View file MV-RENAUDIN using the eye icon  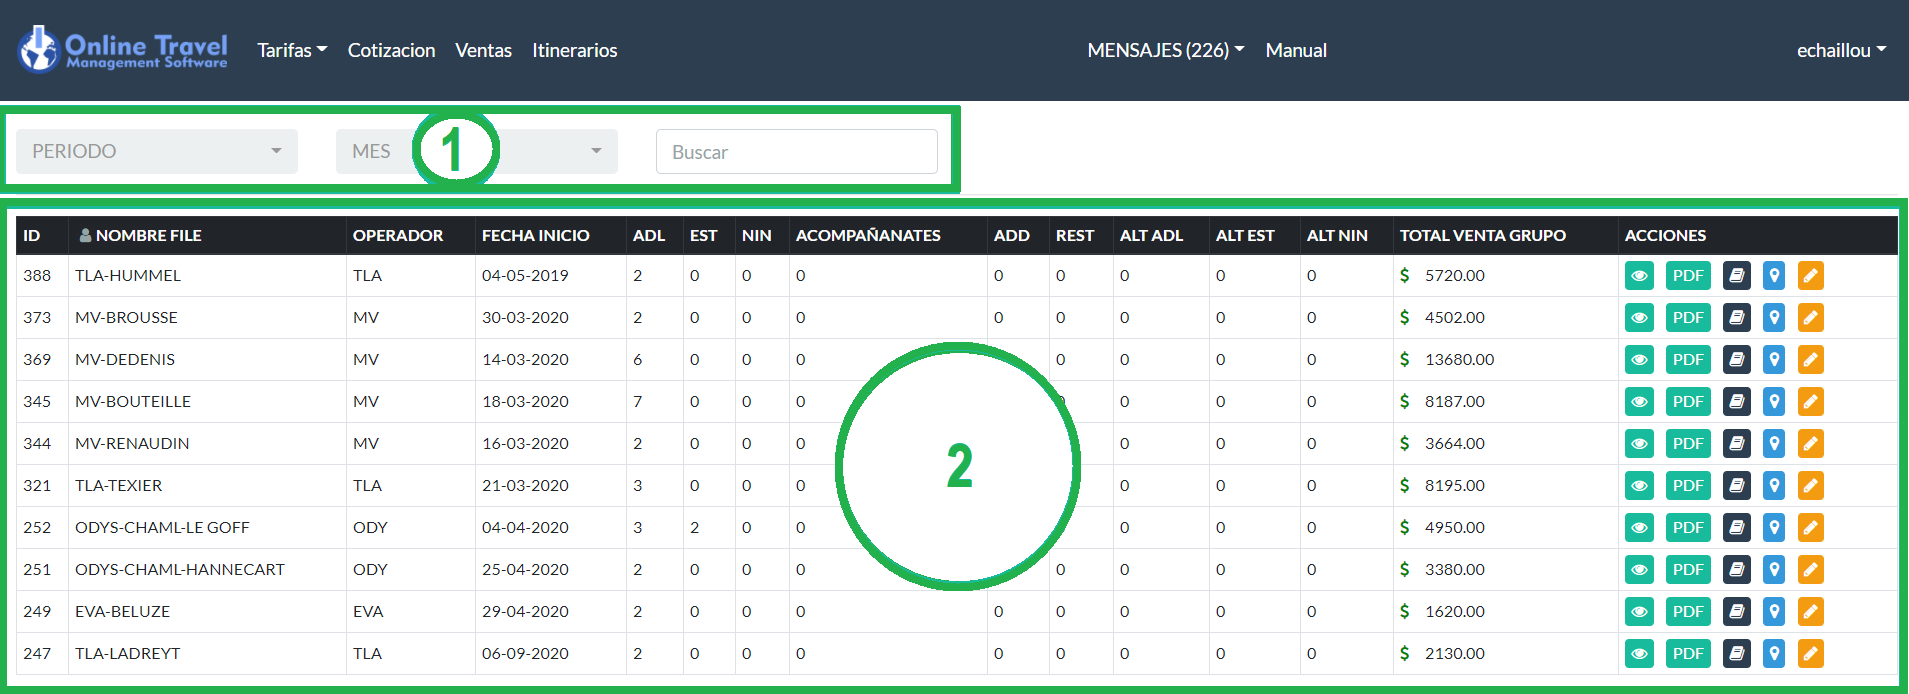1639,444
